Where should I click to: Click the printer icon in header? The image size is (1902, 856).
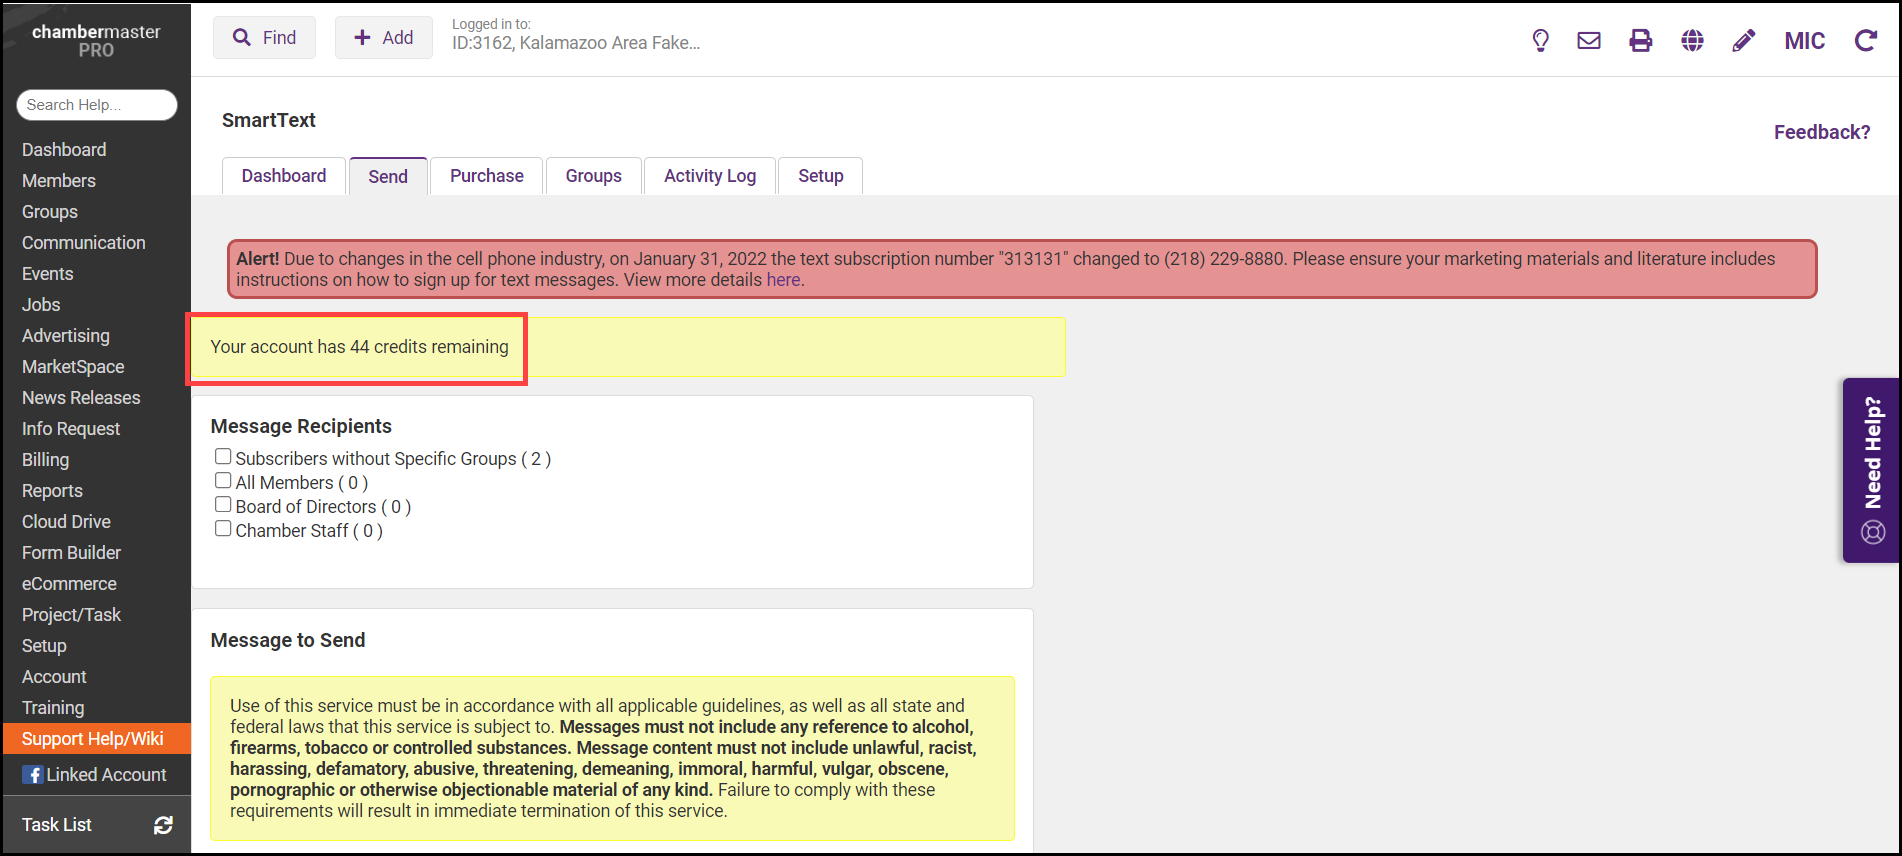tap(1640, 40)
